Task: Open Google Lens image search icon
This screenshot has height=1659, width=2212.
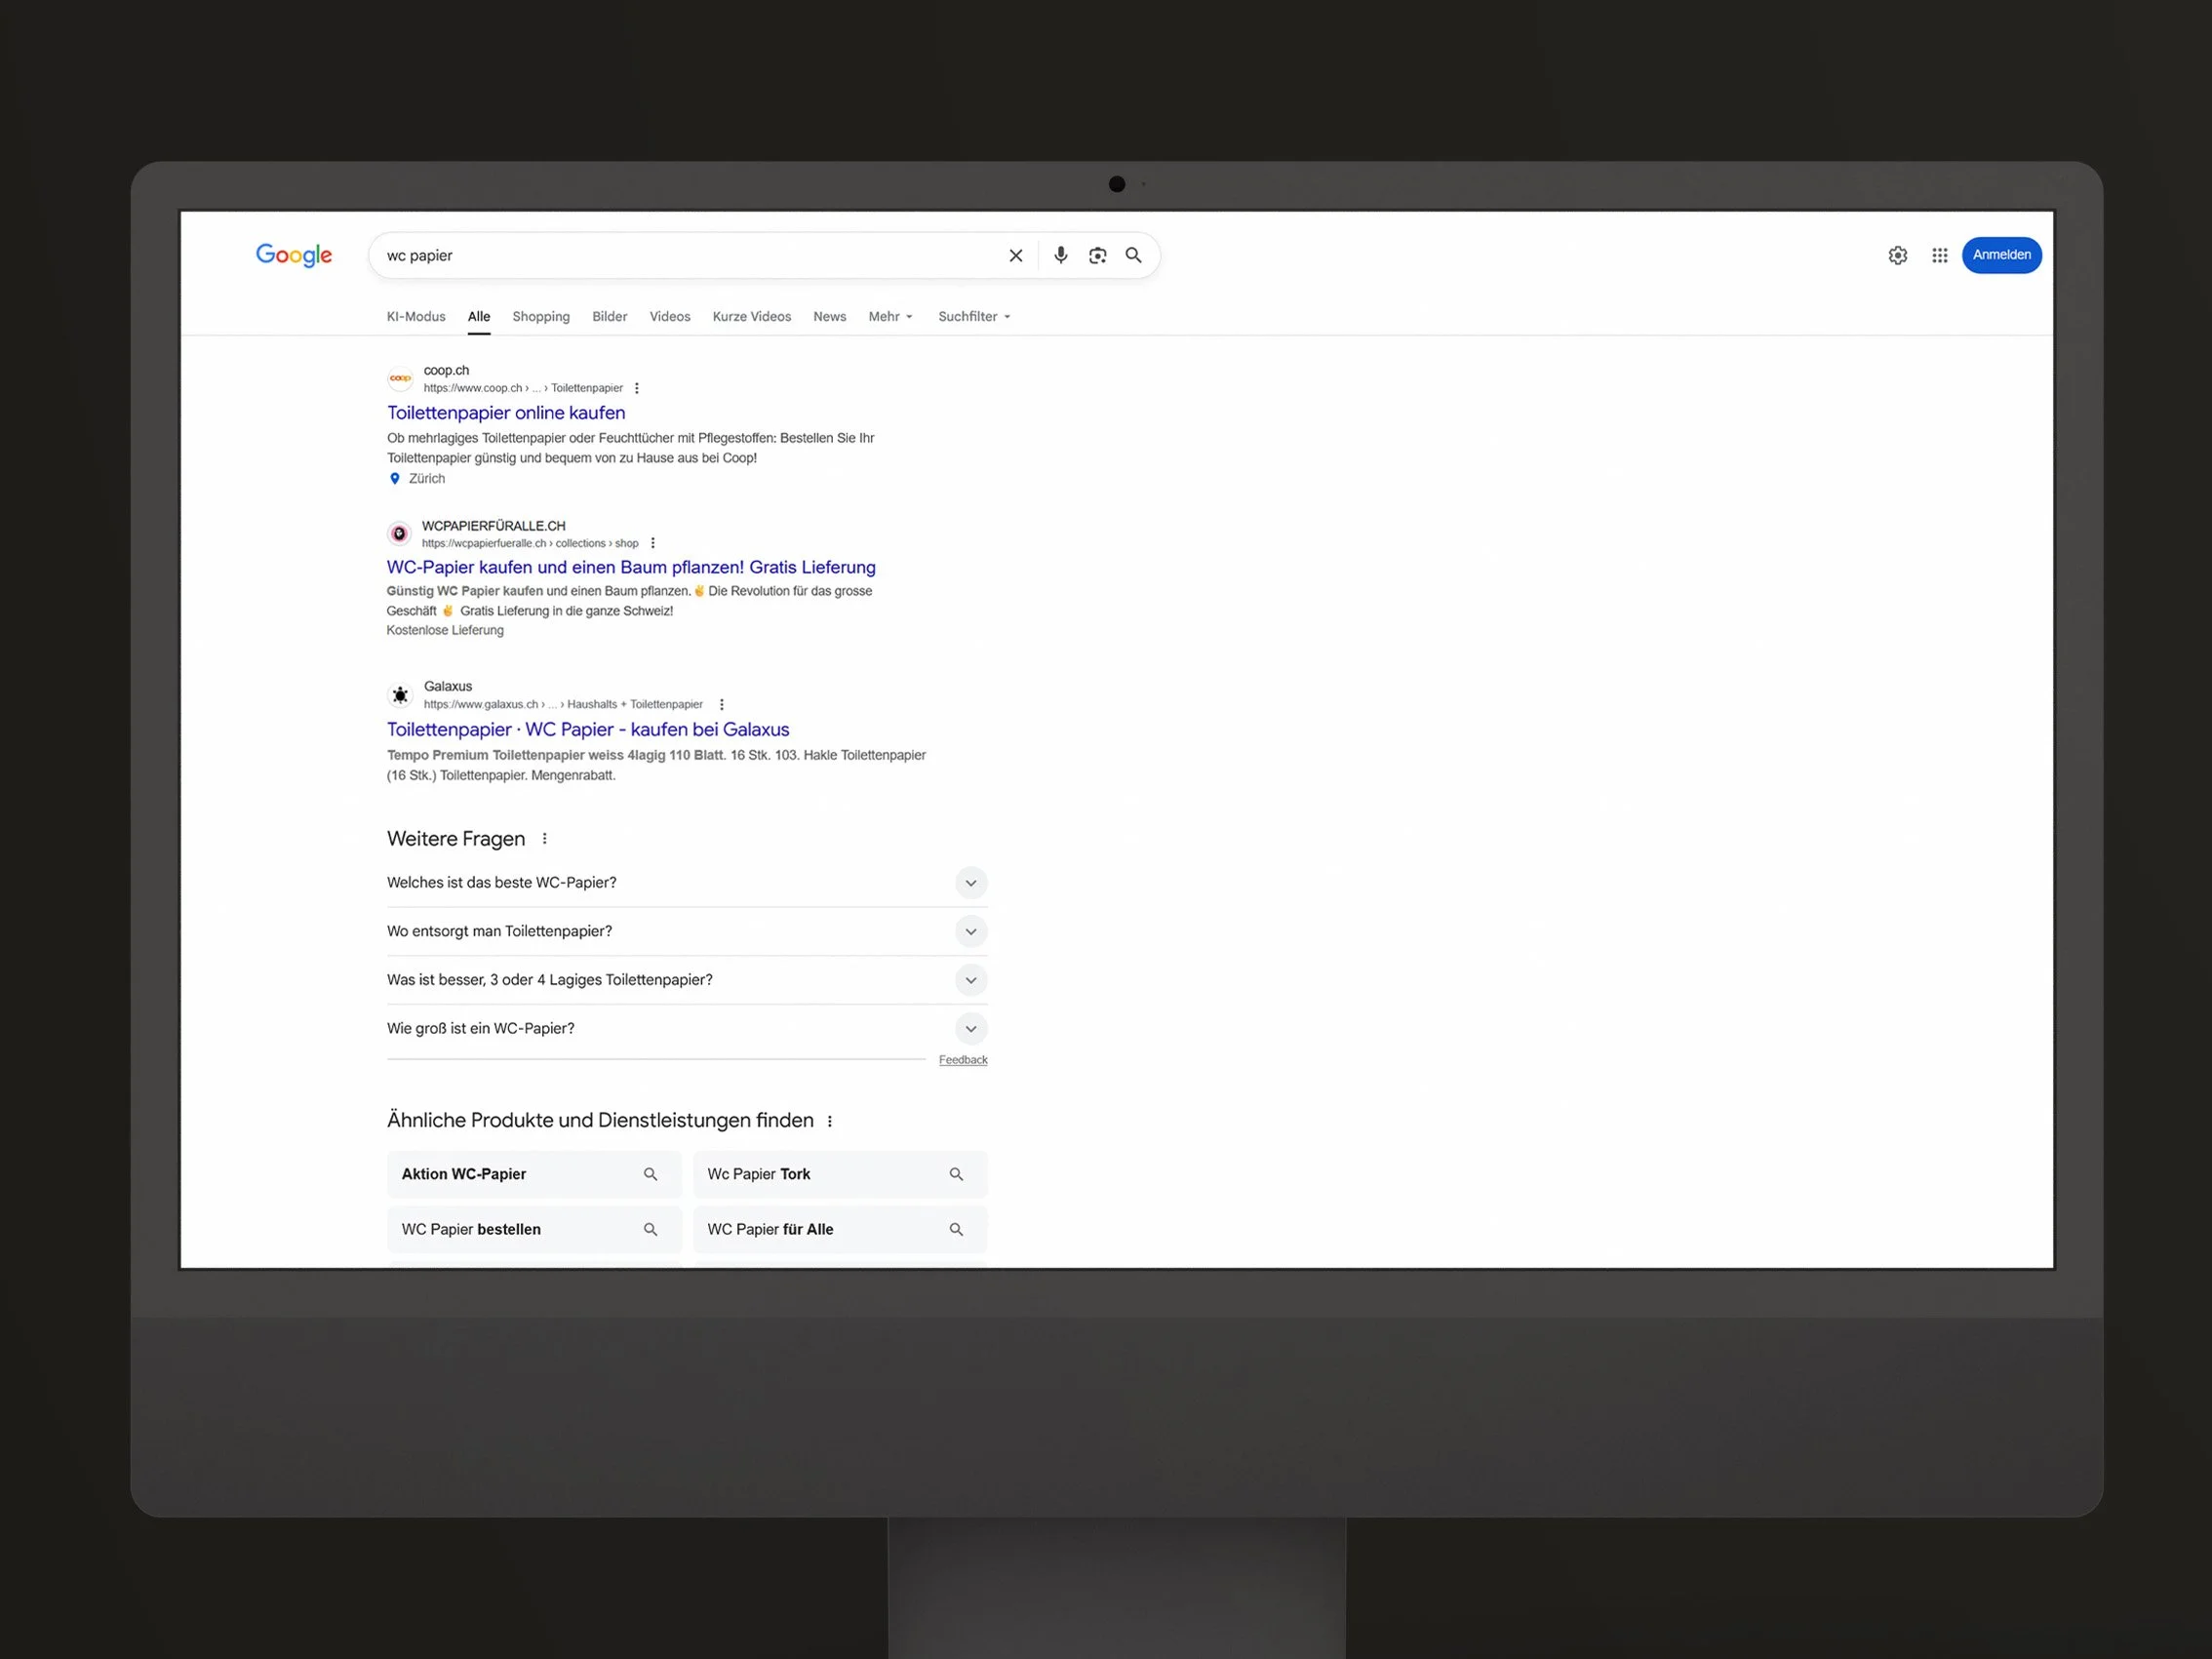Action: 1097,255
